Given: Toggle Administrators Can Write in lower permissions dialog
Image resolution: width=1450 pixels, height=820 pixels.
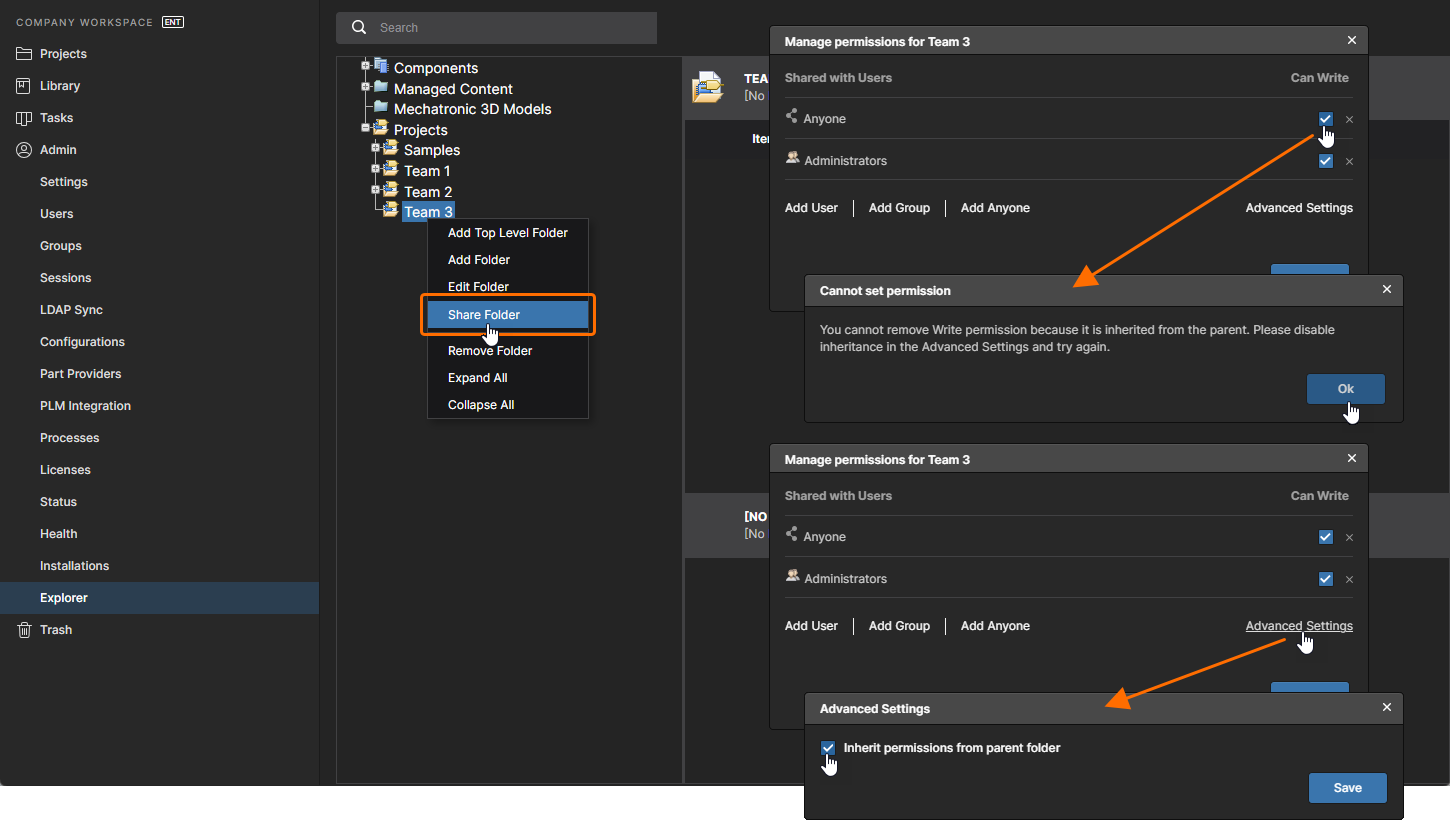Looking at the screenshot, I should pyautogui.click(x=1326, y=579).
